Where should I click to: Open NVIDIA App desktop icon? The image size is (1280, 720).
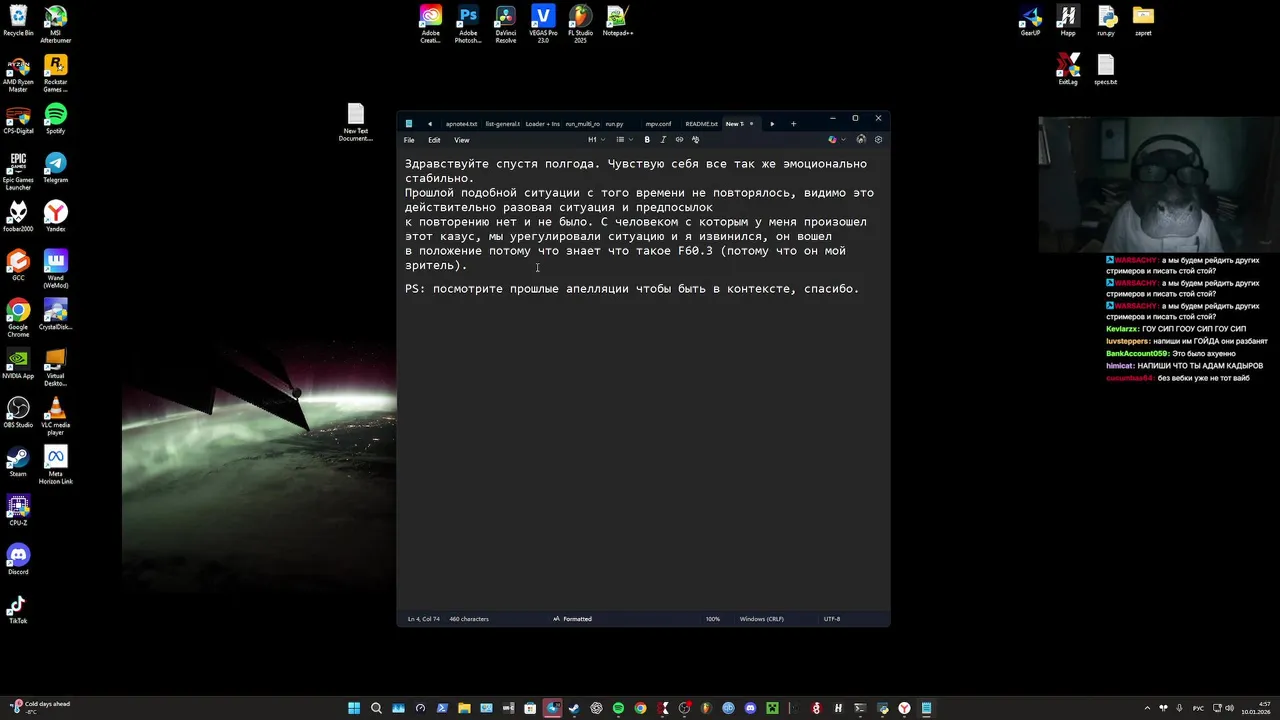pyautogui.click(x=18, y=364)
